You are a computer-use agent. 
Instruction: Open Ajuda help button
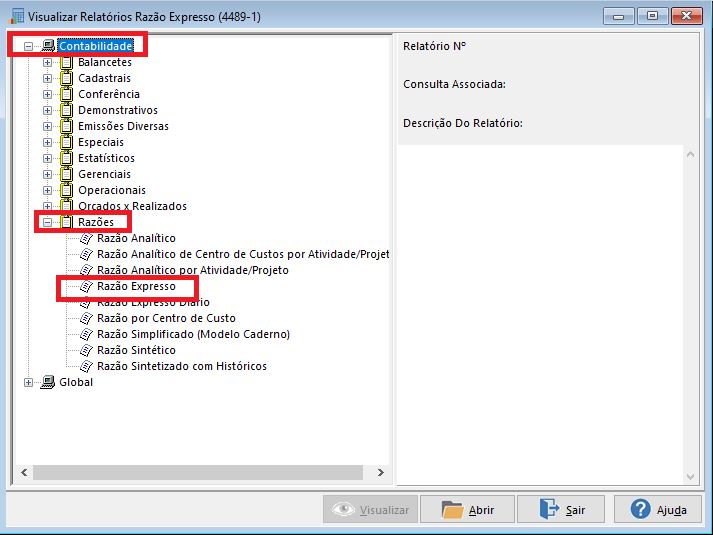[658, 510]
